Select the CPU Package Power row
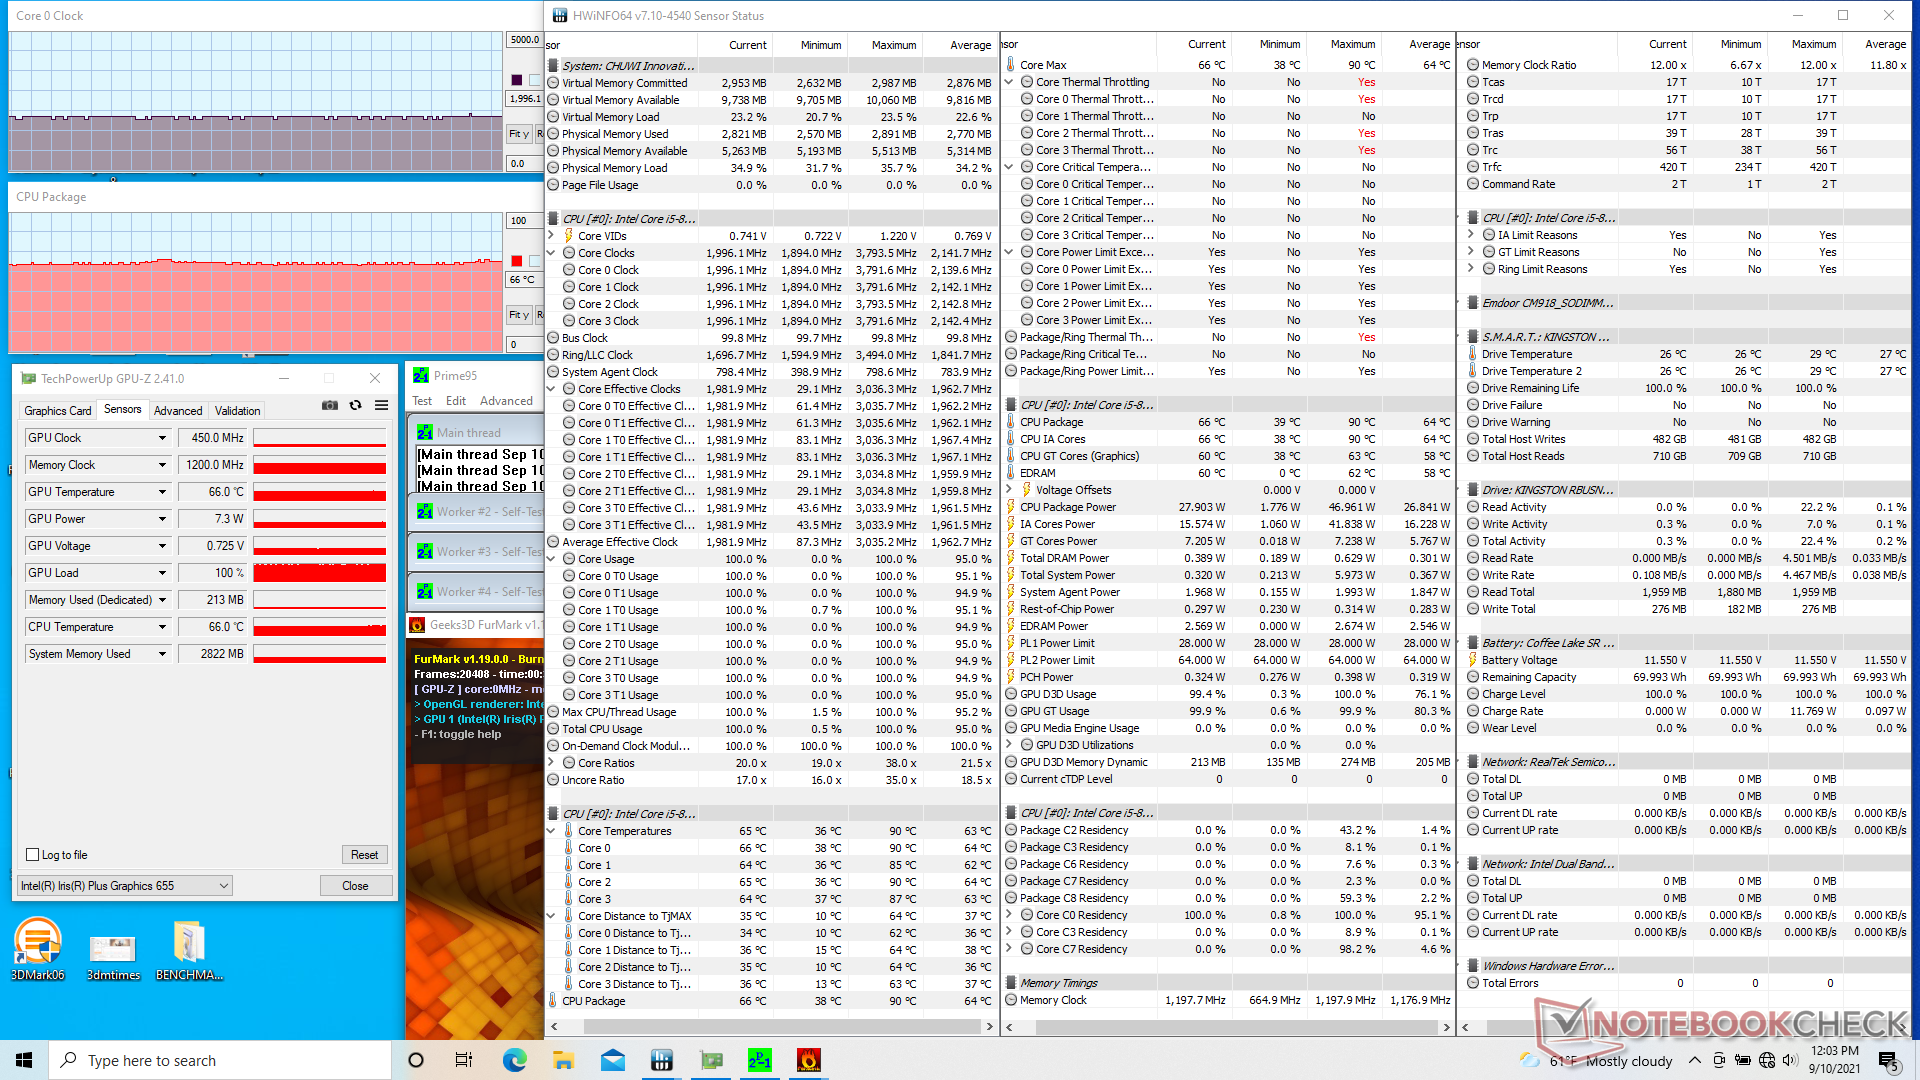This screenshot has width=1920, height=1080. (1228, 507)
